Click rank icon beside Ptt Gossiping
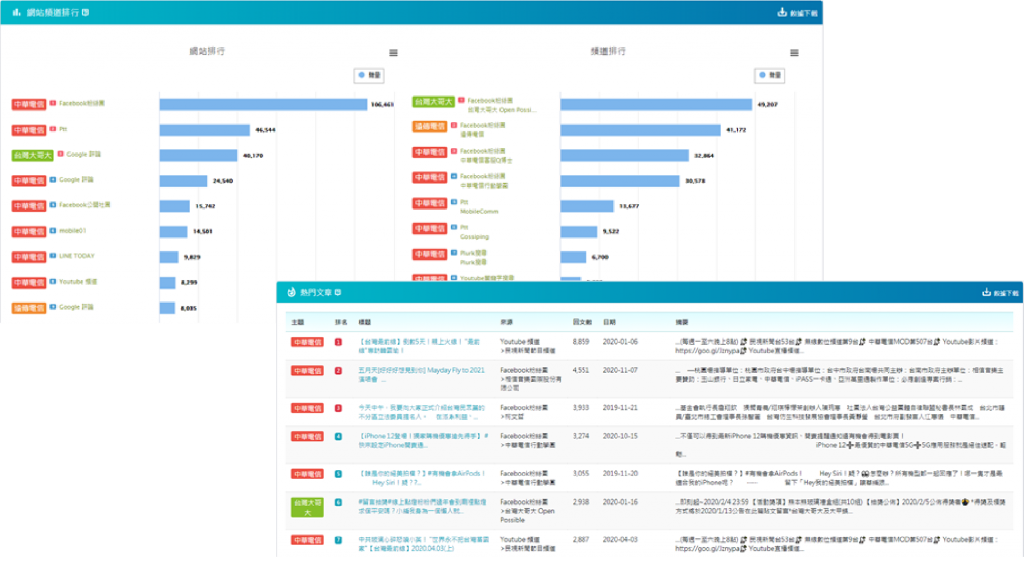The image size is (1024, 561). (x=454, y=227)
